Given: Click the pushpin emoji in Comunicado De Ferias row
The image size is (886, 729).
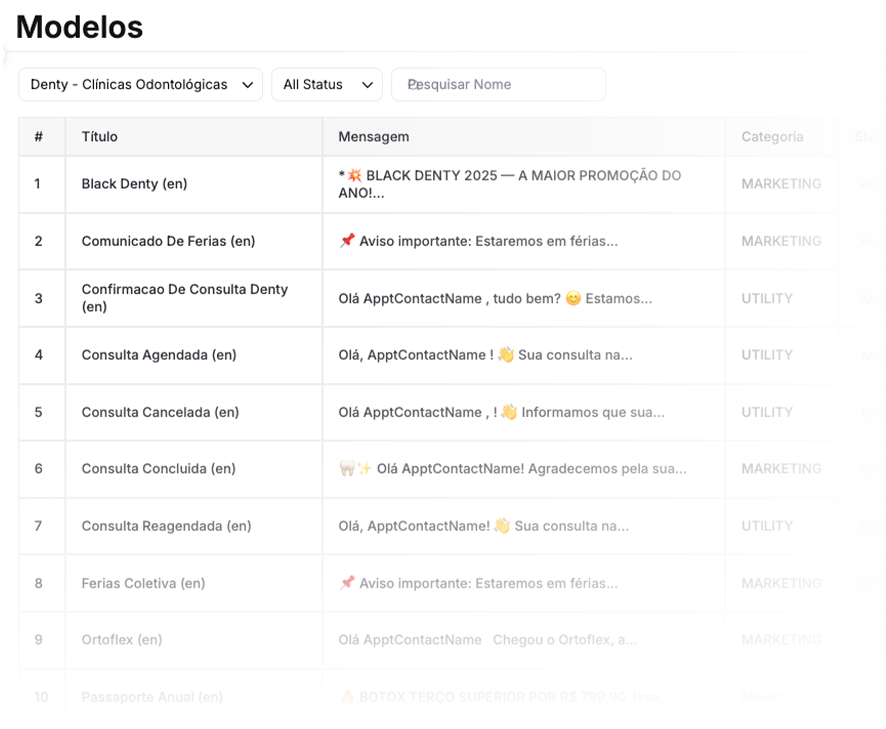Looking at the screenshot, I should point(347,241).
